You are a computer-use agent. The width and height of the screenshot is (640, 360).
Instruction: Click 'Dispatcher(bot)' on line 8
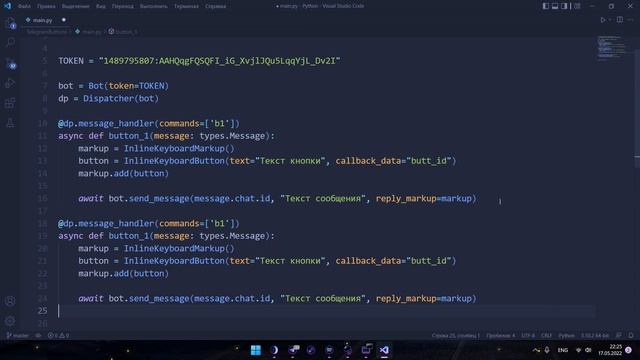pos(121,98)
